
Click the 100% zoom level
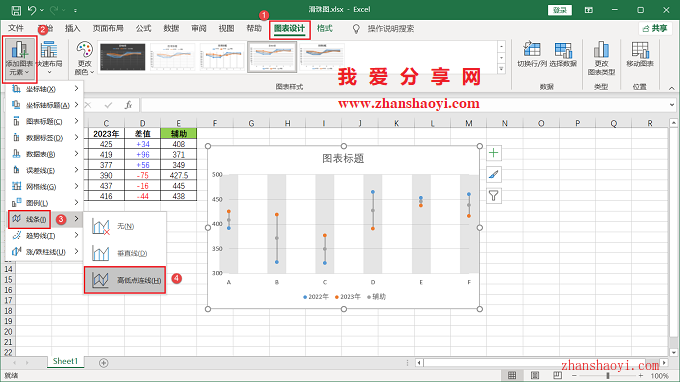click(x=659, y=376)
